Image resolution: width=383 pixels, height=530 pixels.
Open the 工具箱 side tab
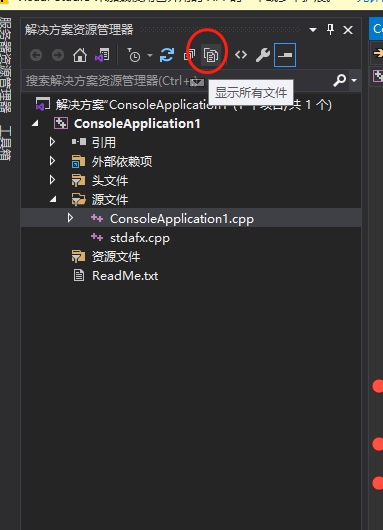[x=6, y=143]
